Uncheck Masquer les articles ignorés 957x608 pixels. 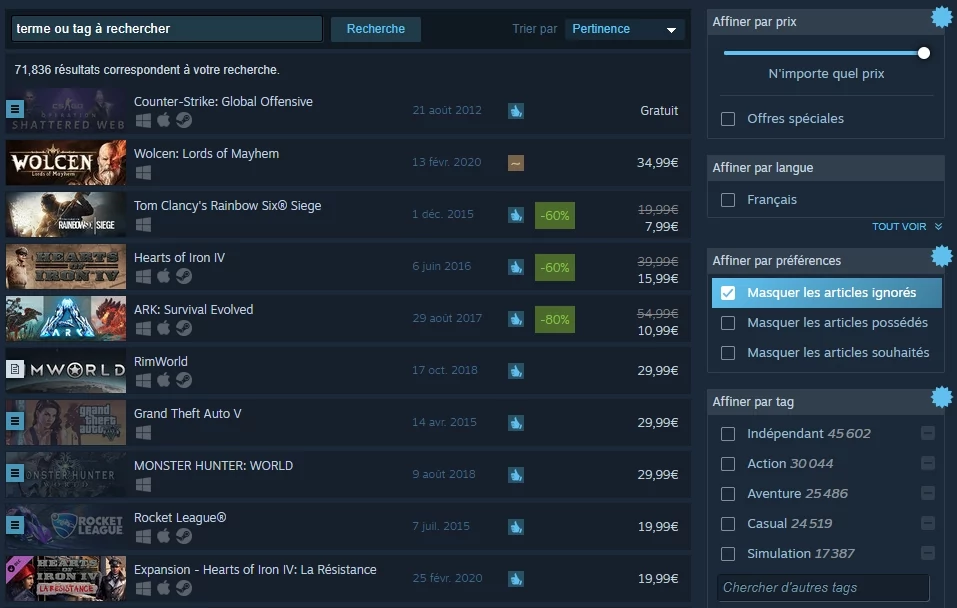pyautogui.click(x=728, y=293)
